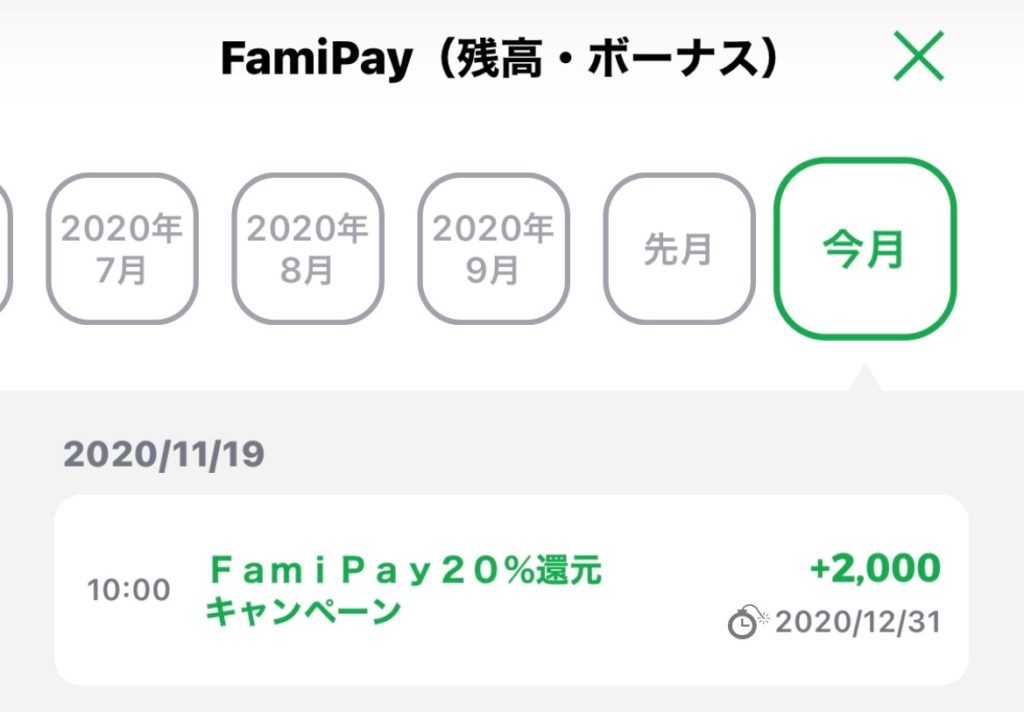Click the 2020/11/19 date header
The width and height of the screenshot is (1024, 712).
click(164, 454)
